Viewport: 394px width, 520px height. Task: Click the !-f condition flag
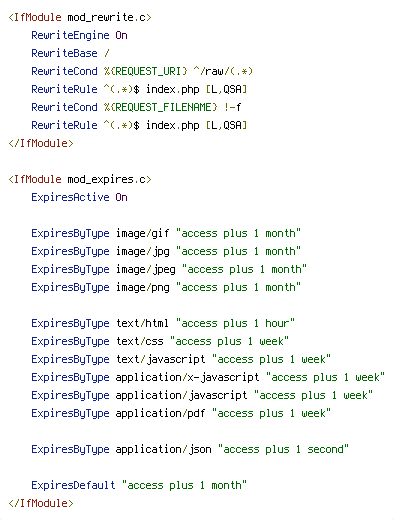(x=233, y=107)
